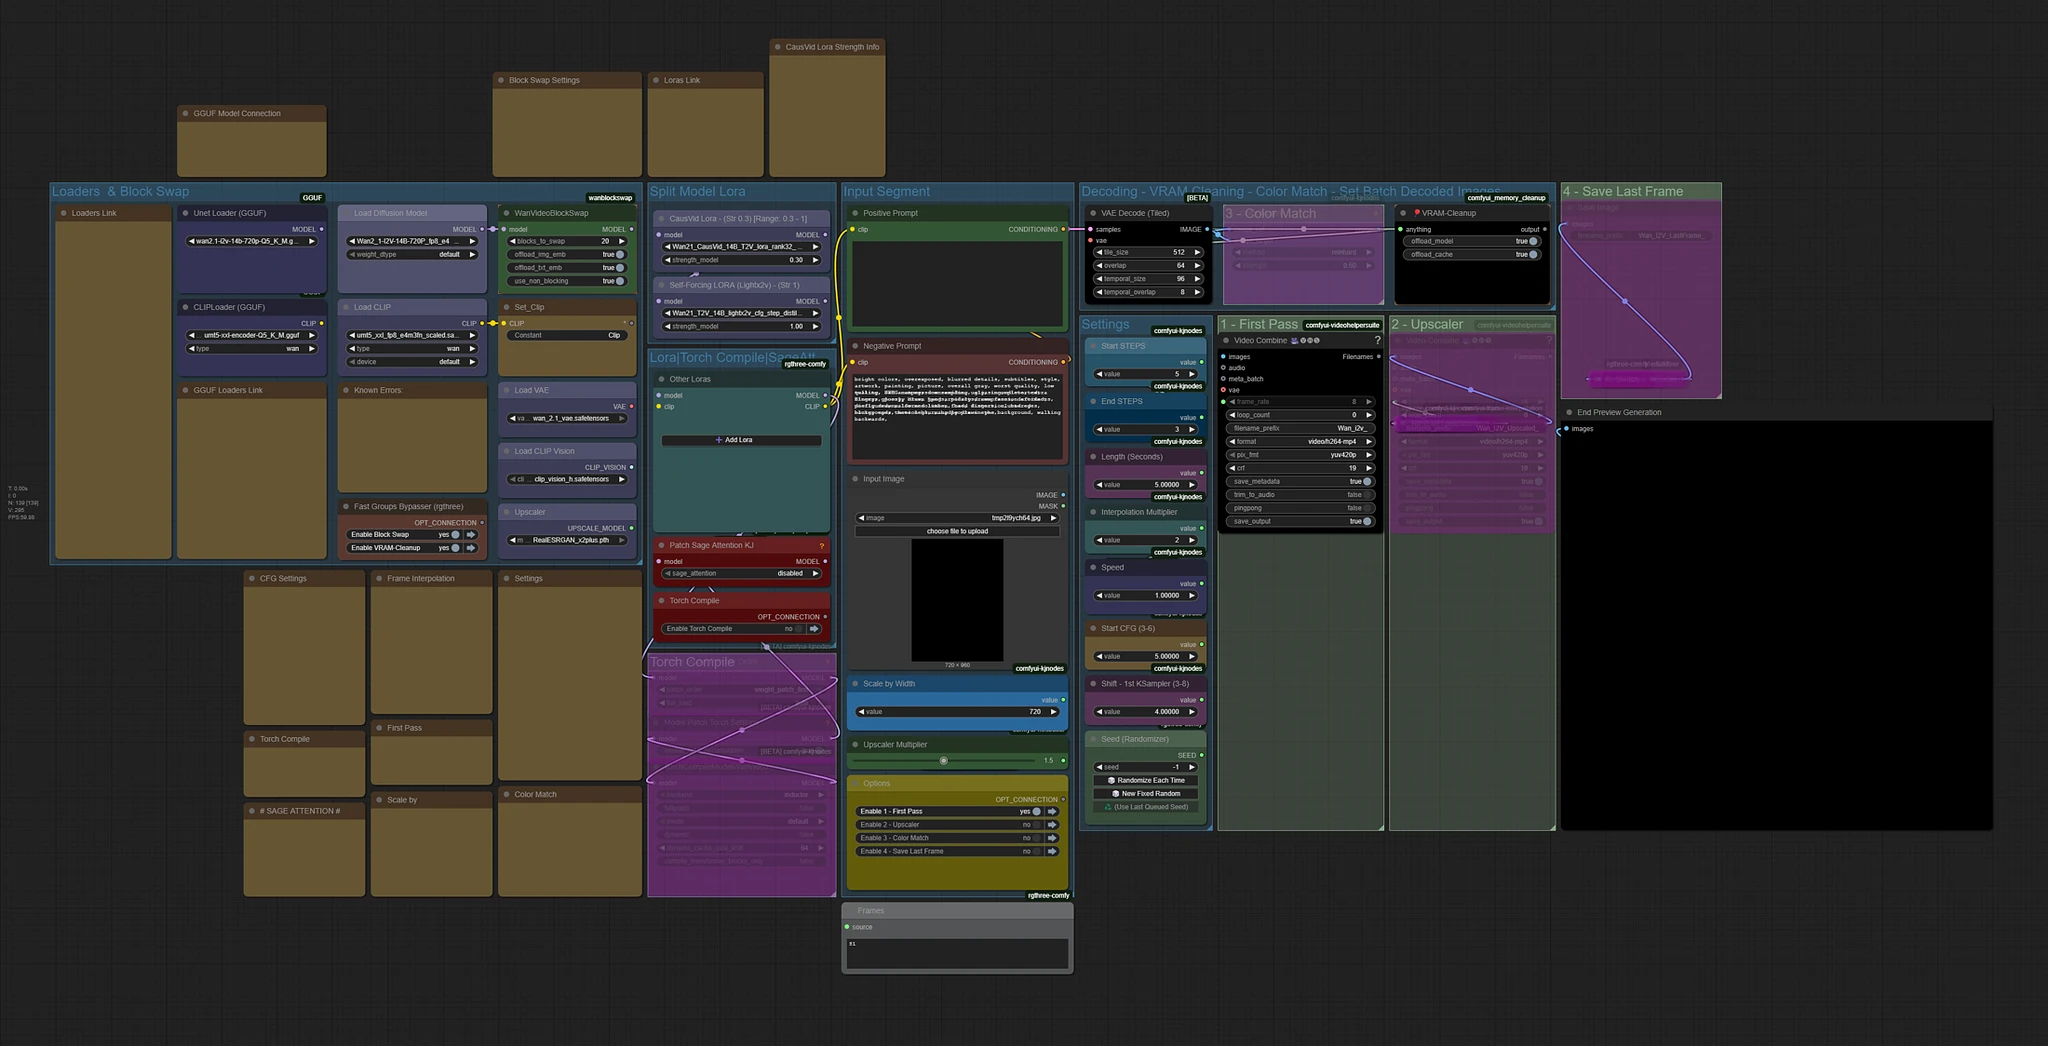
Task: Collapse the VRAM-Cleanup node via its dot
Action: (1403, 213)
